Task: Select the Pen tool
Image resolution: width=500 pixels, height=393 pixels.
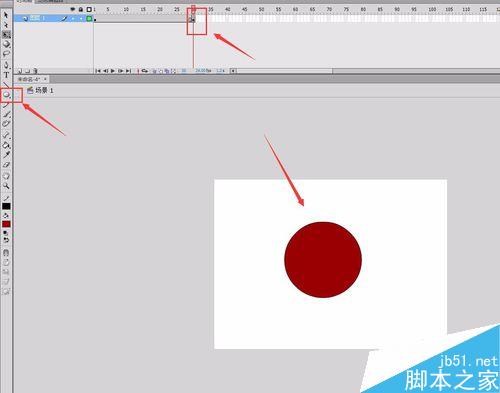Action: (x=6, y=65)
